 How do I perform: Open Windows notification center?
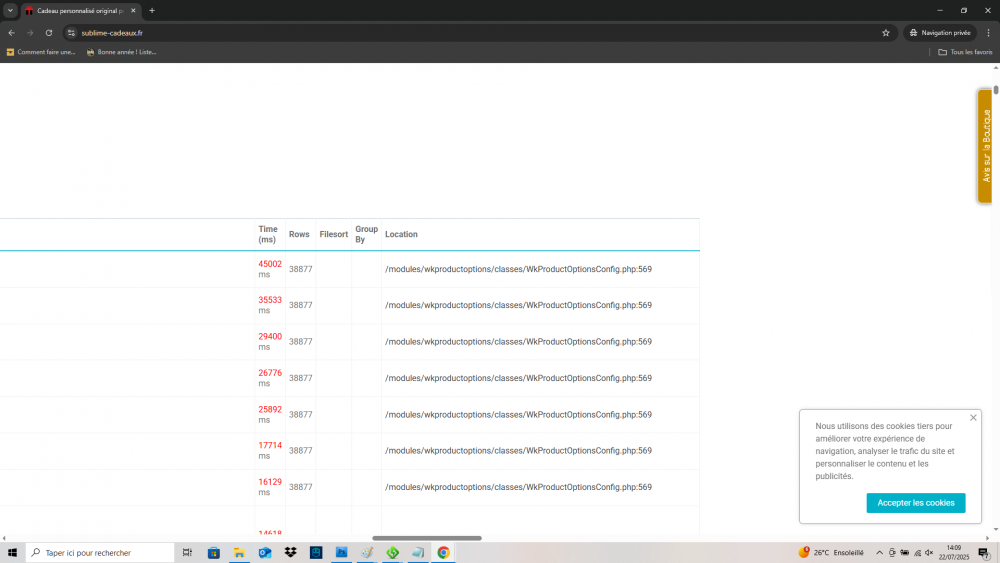click(984, 553)
